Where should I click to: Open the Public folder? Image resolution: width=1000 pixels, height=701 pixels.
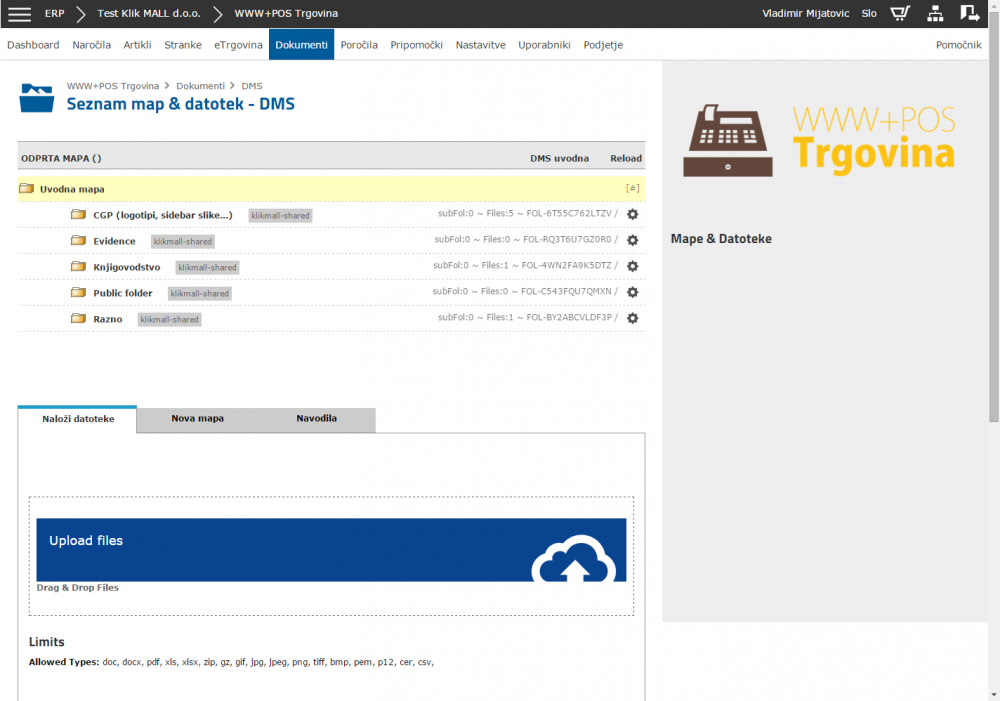pos(123,293)
